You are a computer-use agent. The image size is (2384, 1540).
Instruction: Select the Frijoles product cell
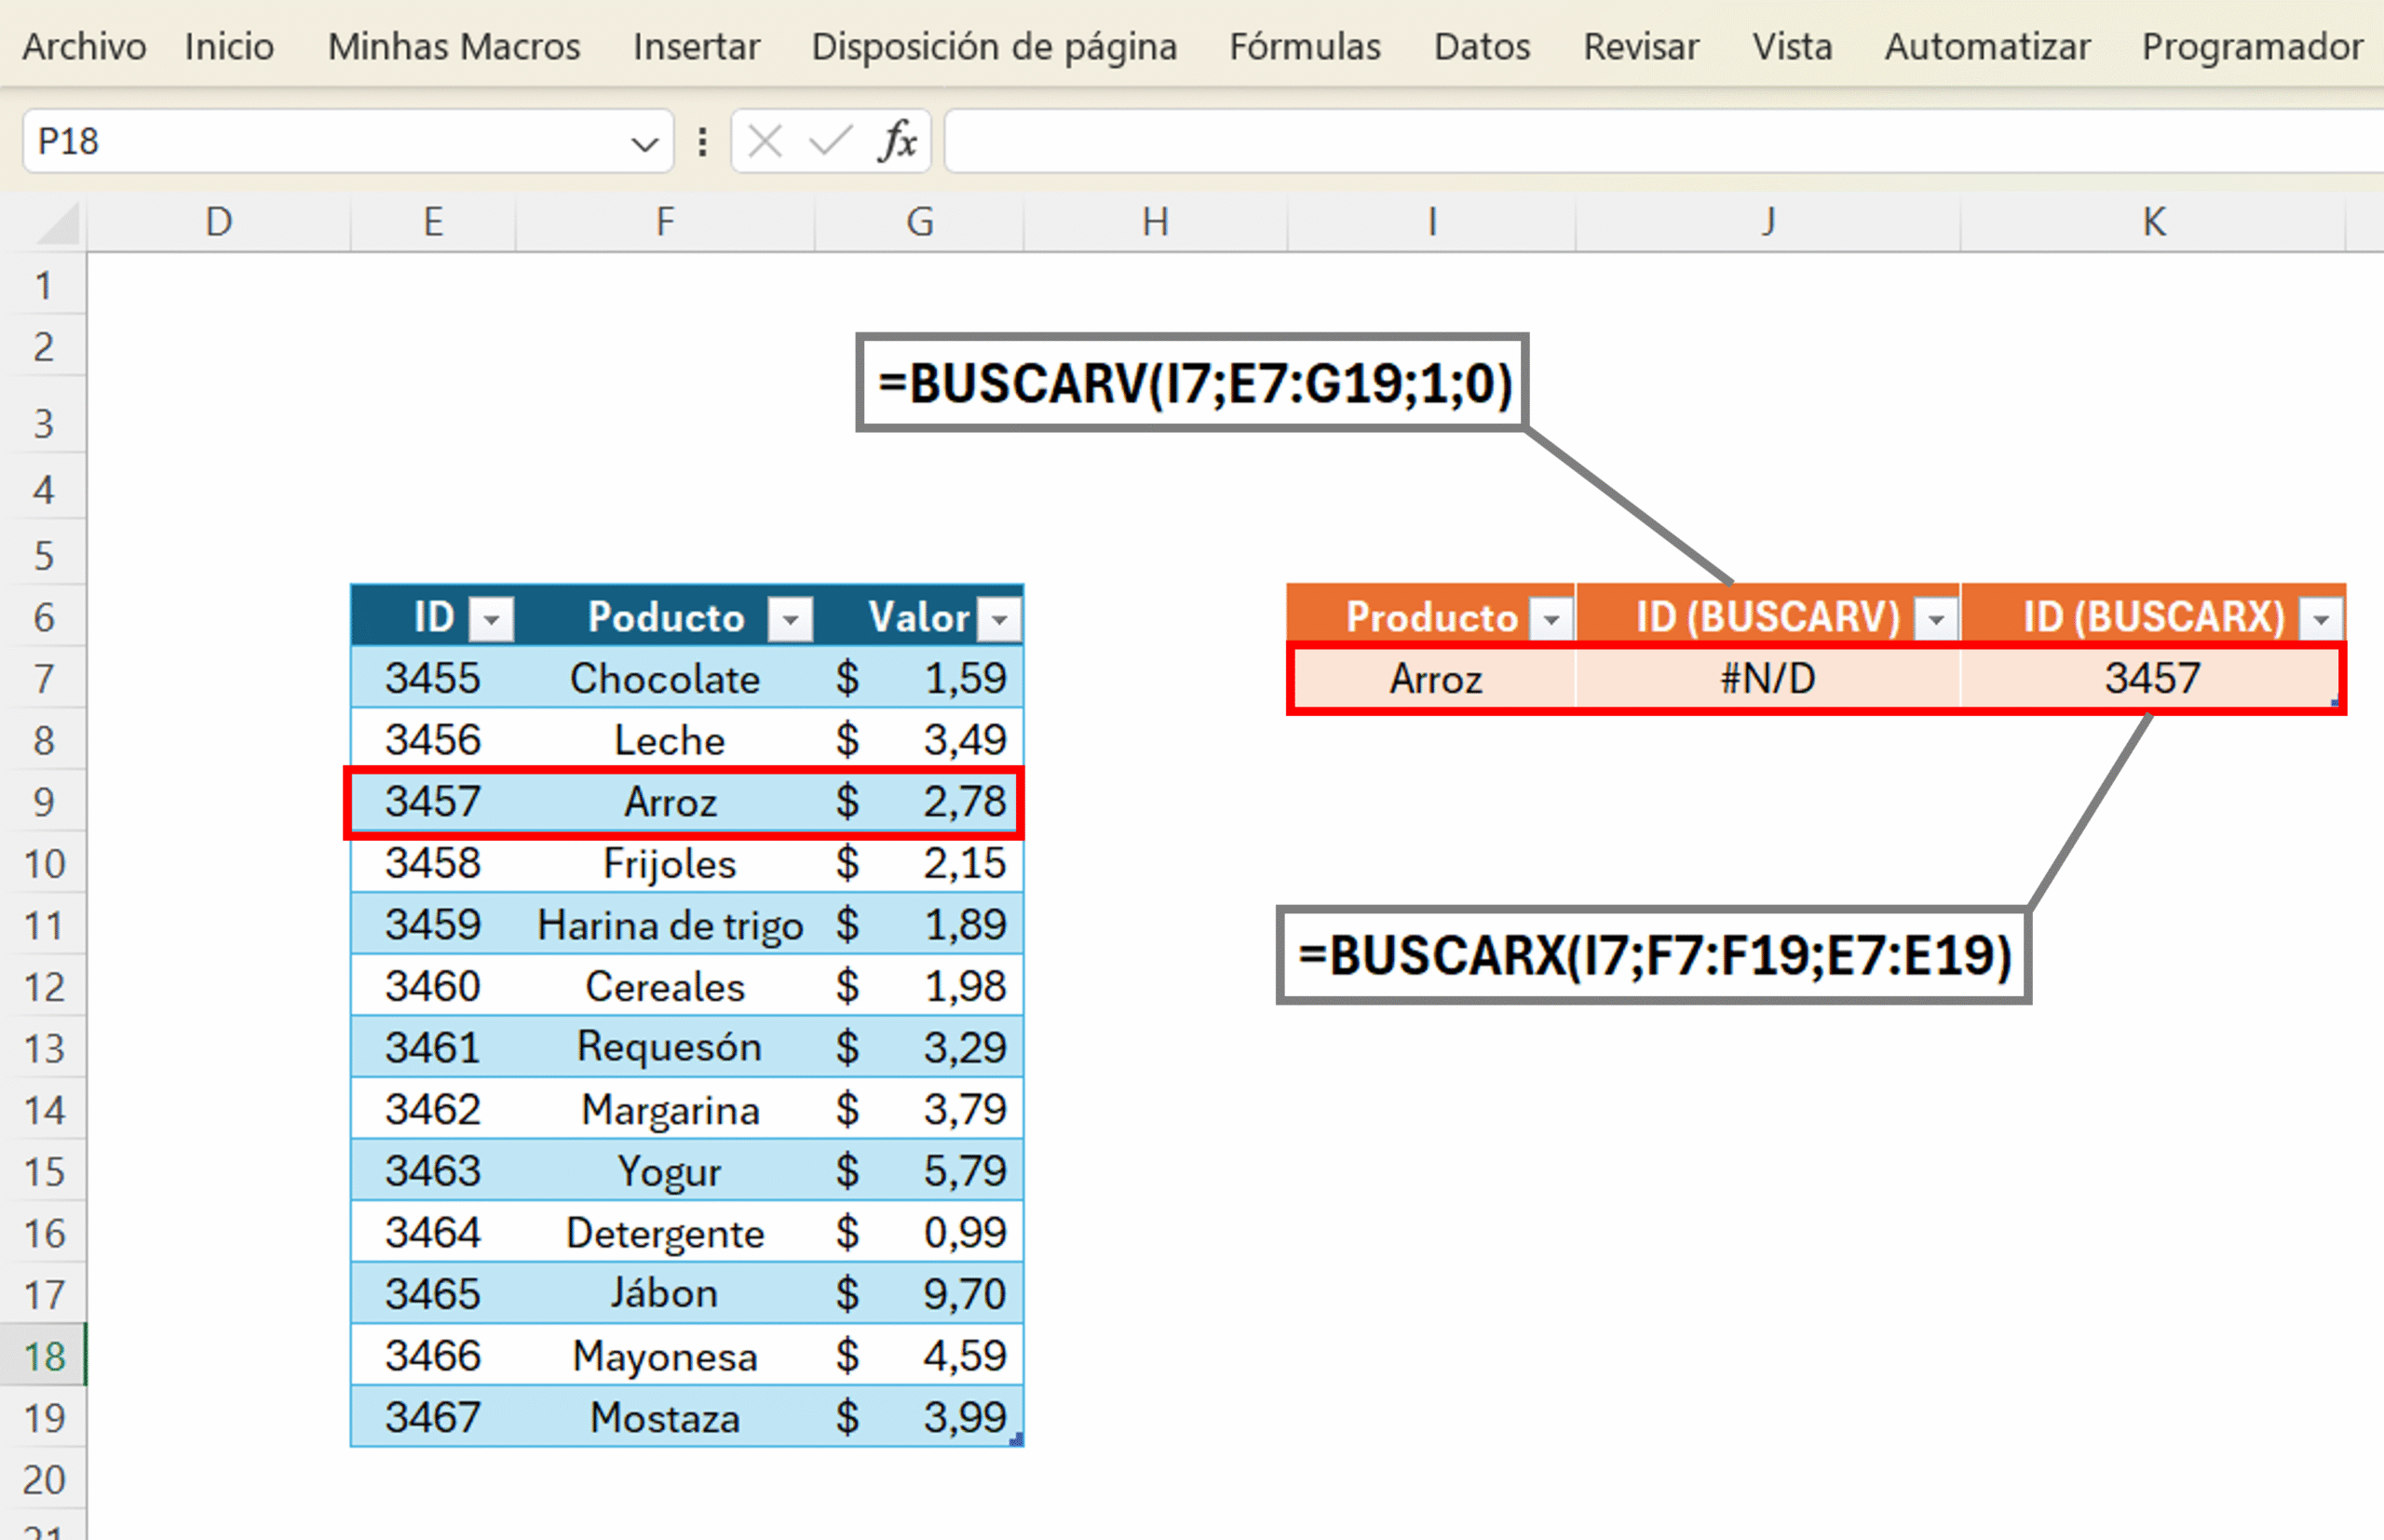coord(665,864)
